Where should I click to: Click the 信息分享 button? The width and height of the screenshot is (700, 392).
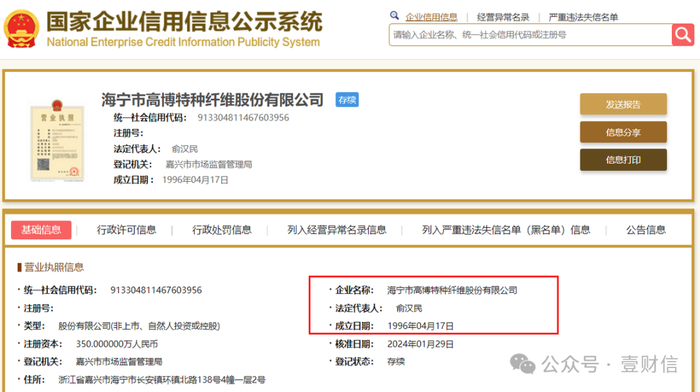click(x=623, y=132)
